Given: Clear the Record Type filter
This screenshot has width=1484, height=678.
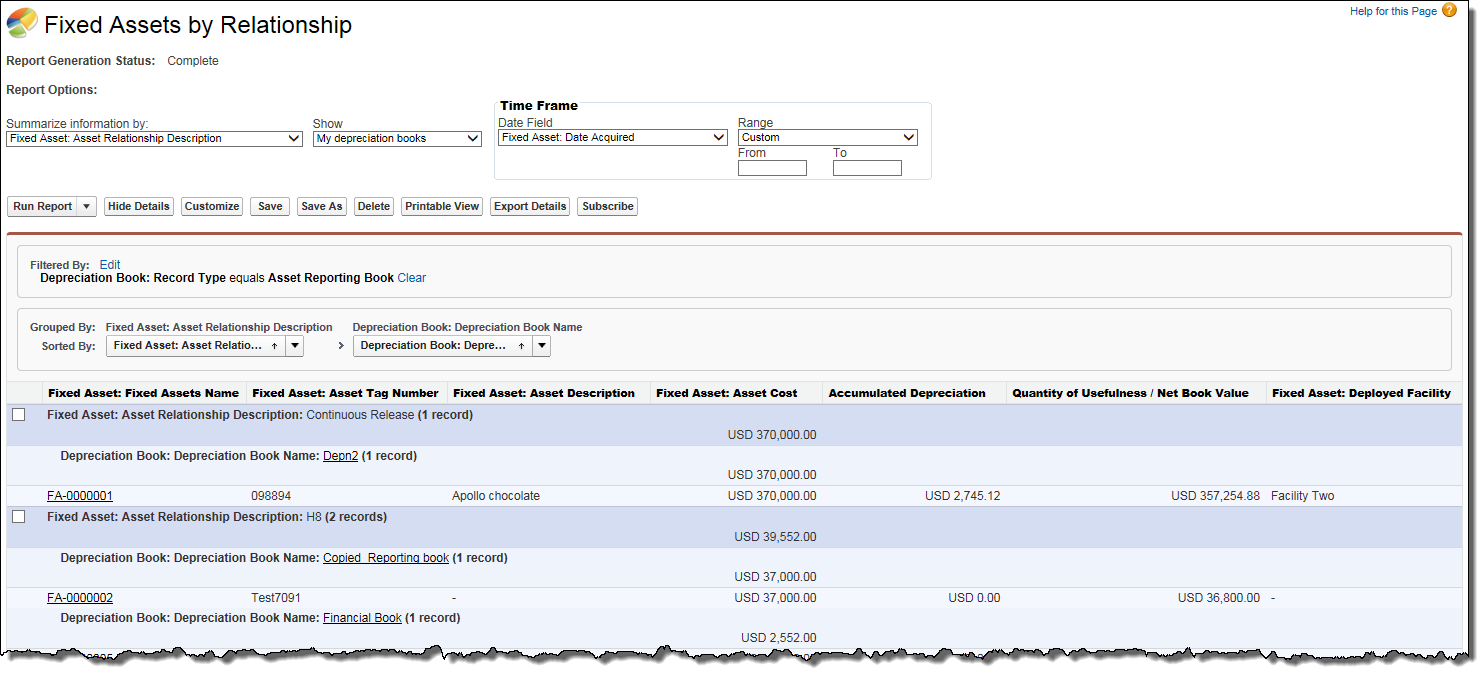Looking at the screenshot, I should click(412, 278).
